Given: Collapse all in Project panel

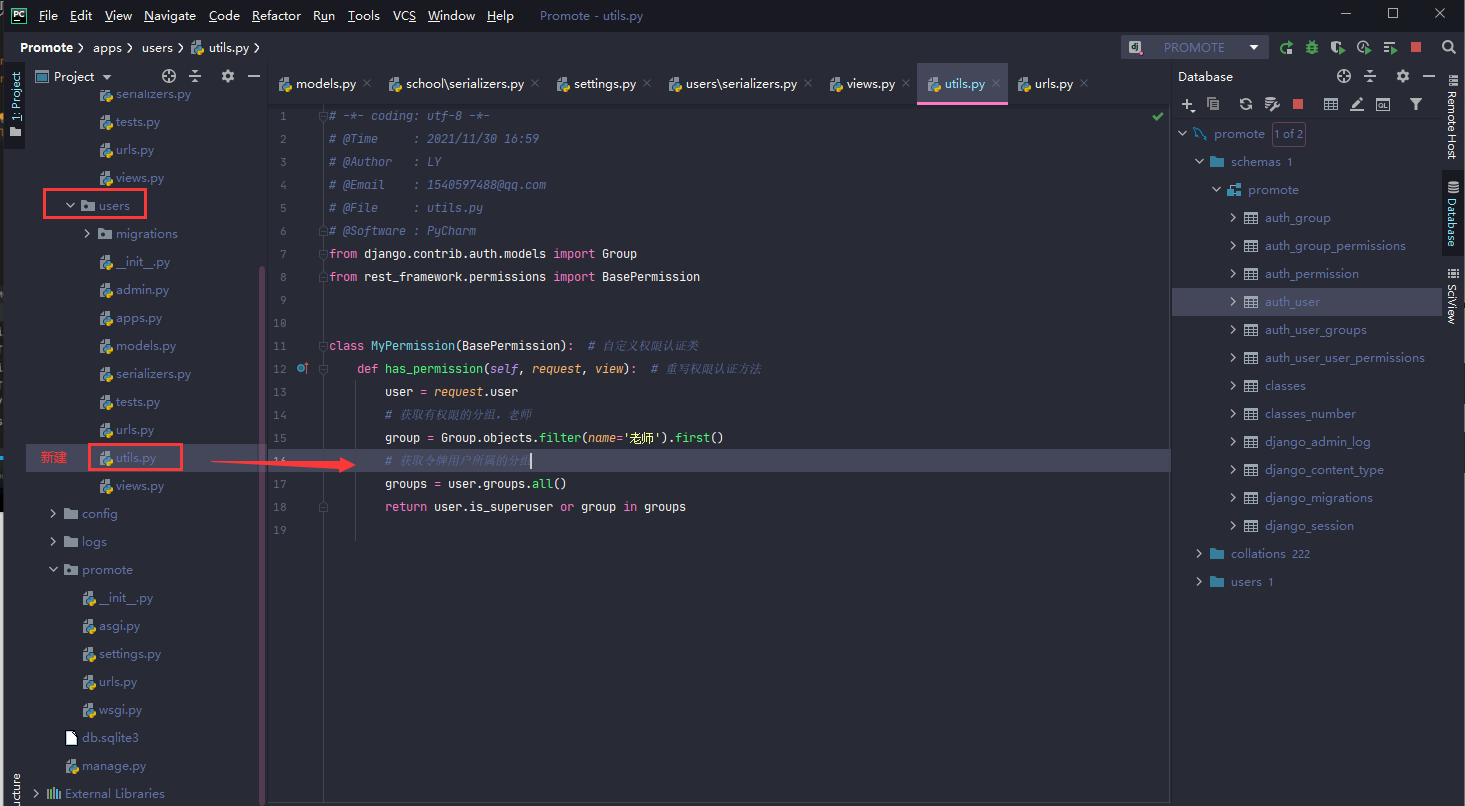Looking at the screenshot, I should [195, 76].
